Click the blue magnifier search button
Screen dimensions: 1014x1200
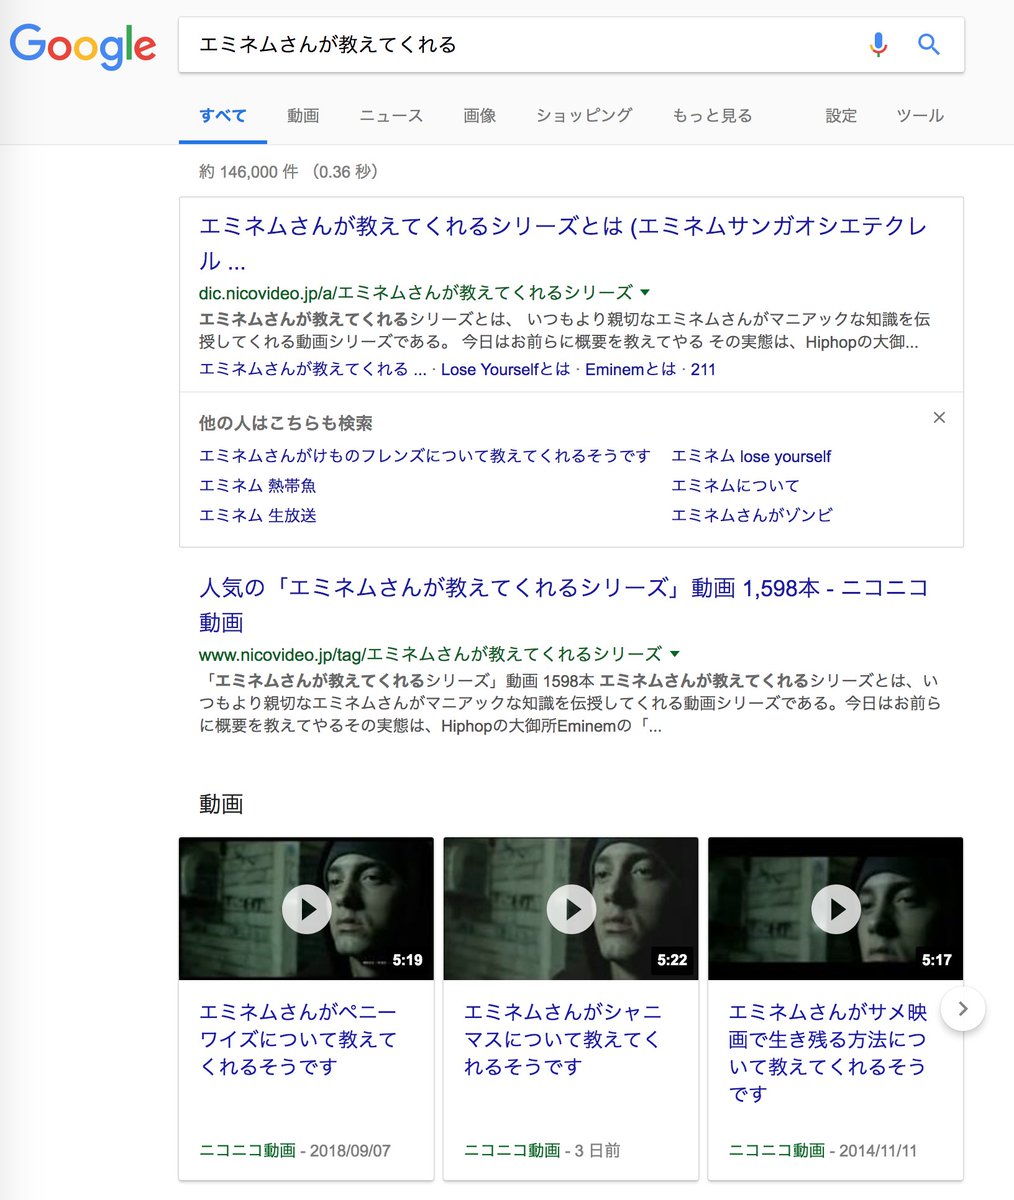click(929, 44)
